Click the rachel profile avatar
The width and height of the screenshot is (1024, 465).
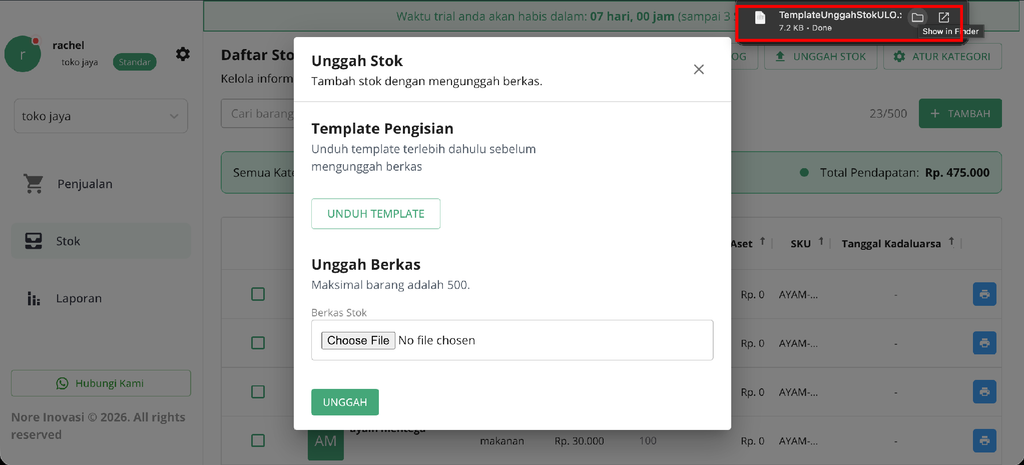[x=23, y=54]
